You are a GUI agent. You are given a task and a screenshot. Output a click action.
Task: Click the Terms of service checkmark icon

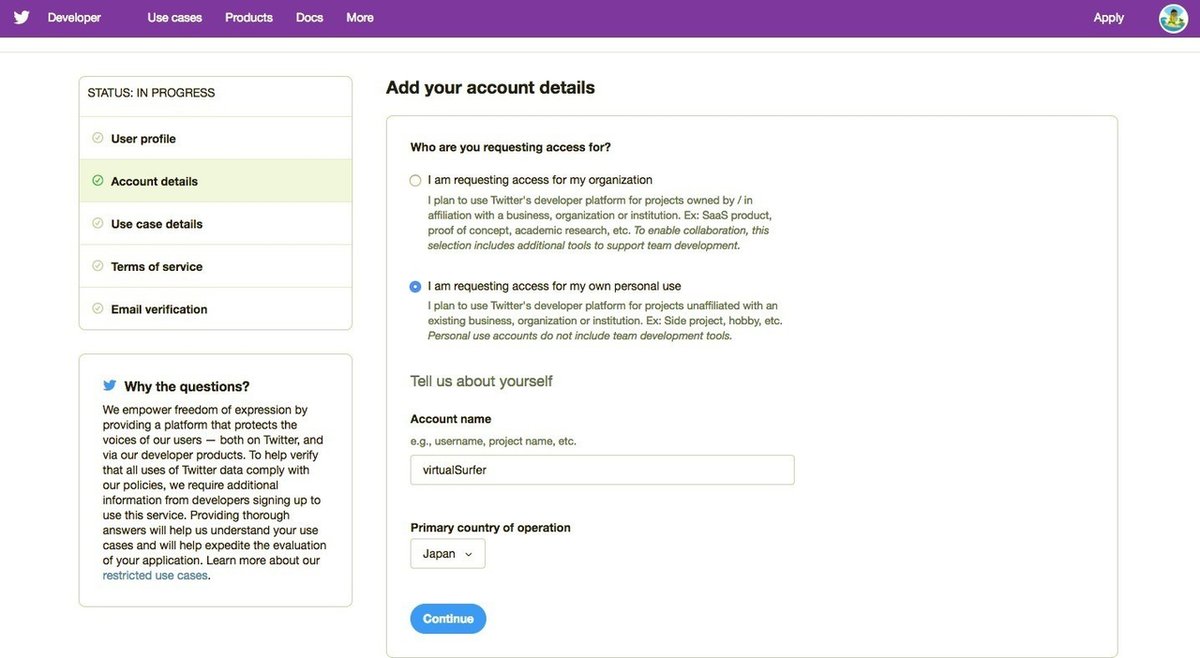coord(97,266)
